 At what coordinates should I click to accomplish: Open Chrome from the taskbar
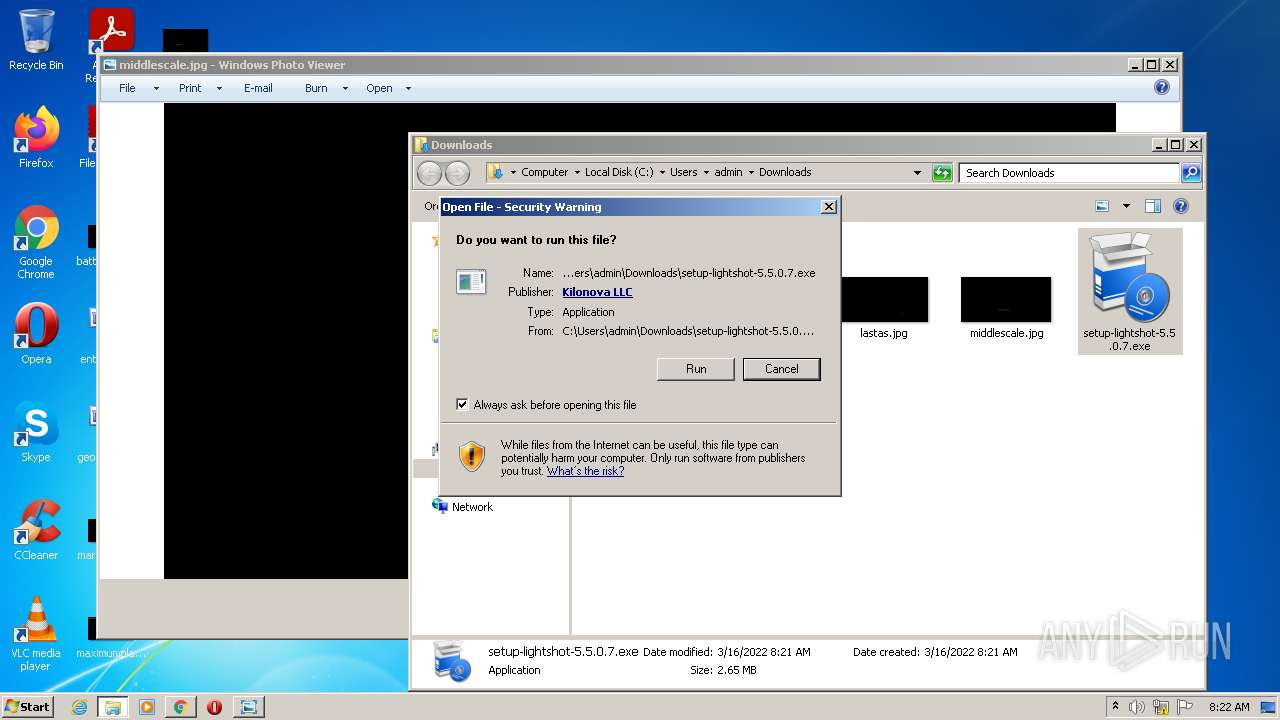[x=180, y=707]
